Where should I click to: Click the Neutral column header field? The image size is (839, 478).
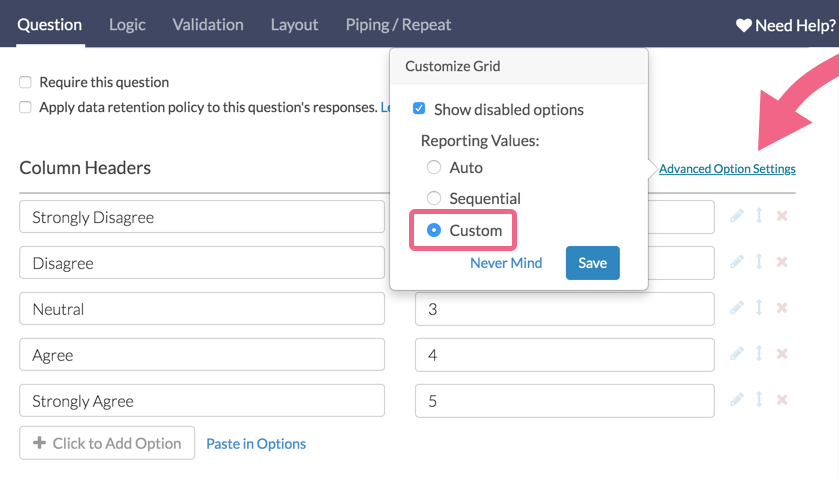(x=202, y=309)
